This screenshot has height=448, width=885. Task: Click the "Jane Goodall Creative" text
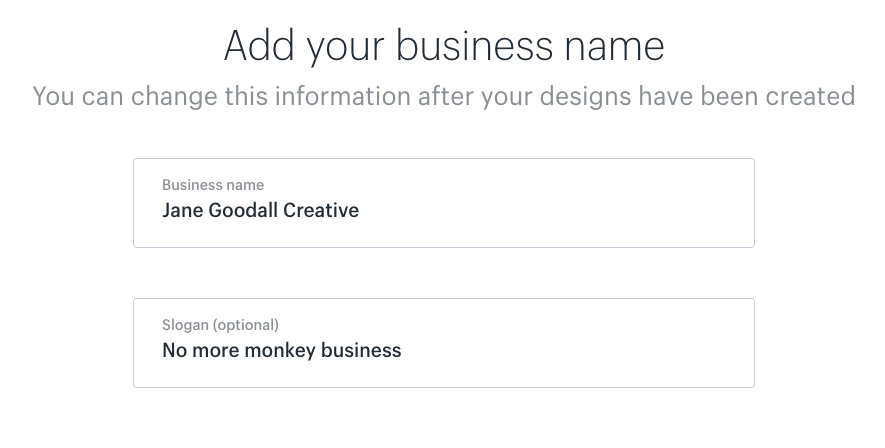pos(260,210)
